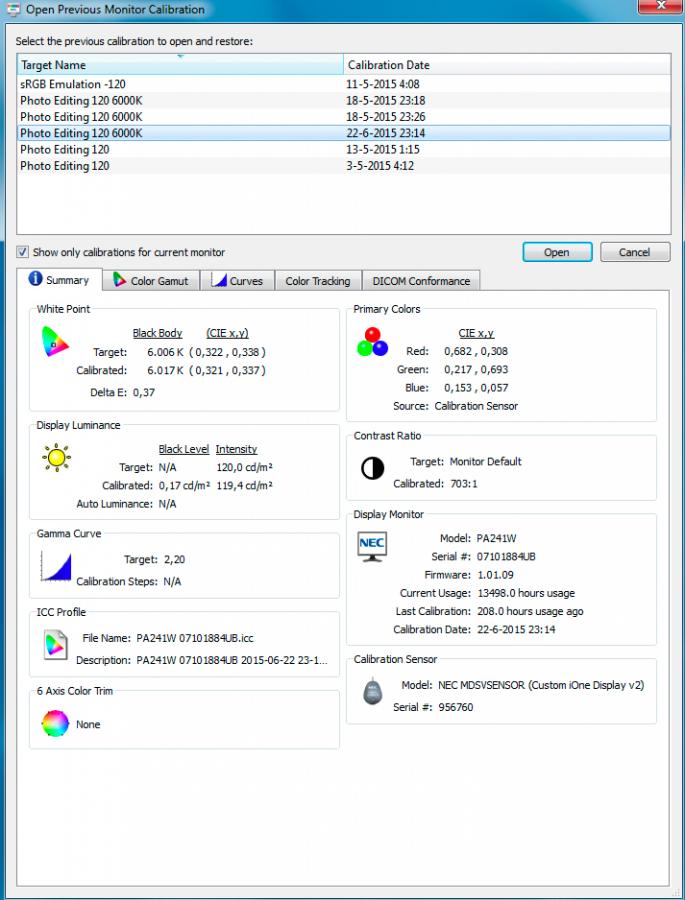
Task: Click the (CIE x,y) white point heading
Action: 227,333
